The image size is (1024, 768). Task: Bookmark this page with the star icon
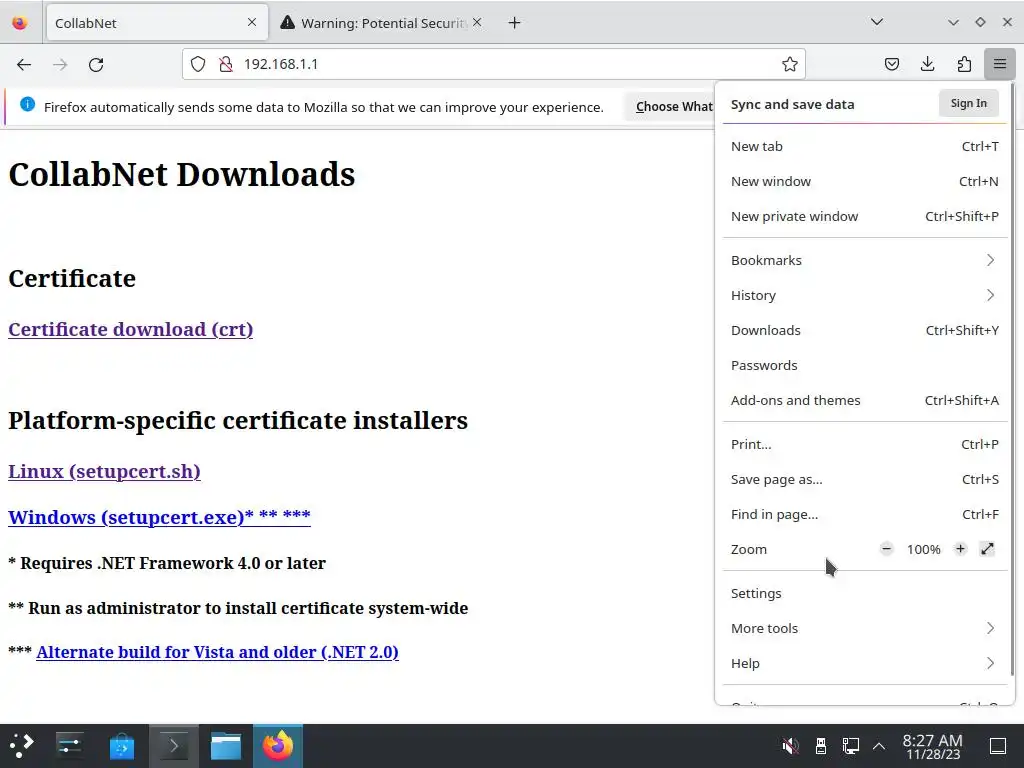790,64
